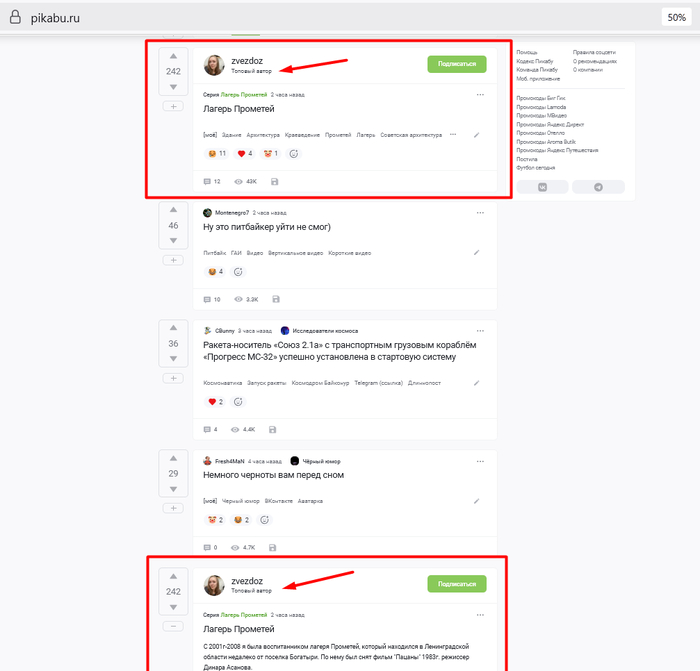This screenshot has width=700, height=671.
Task: Click the padlock icon beside pikabu.ru
Action: pos(15,17)
